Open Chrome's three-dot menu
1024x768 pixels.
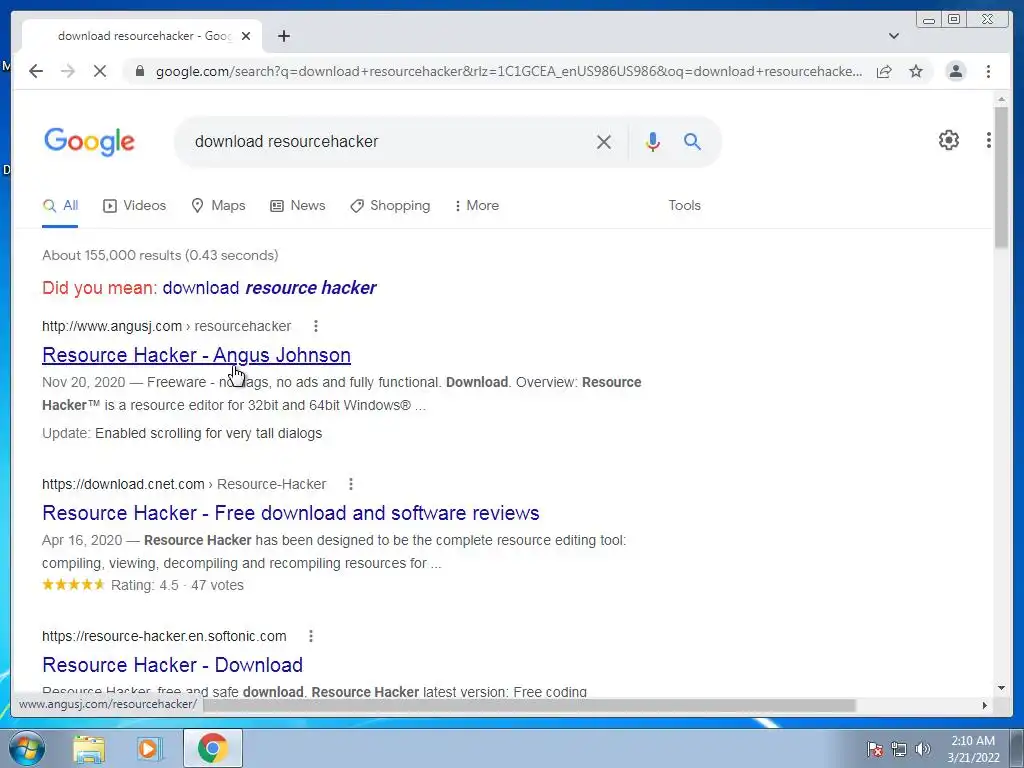tap(988, 71)
